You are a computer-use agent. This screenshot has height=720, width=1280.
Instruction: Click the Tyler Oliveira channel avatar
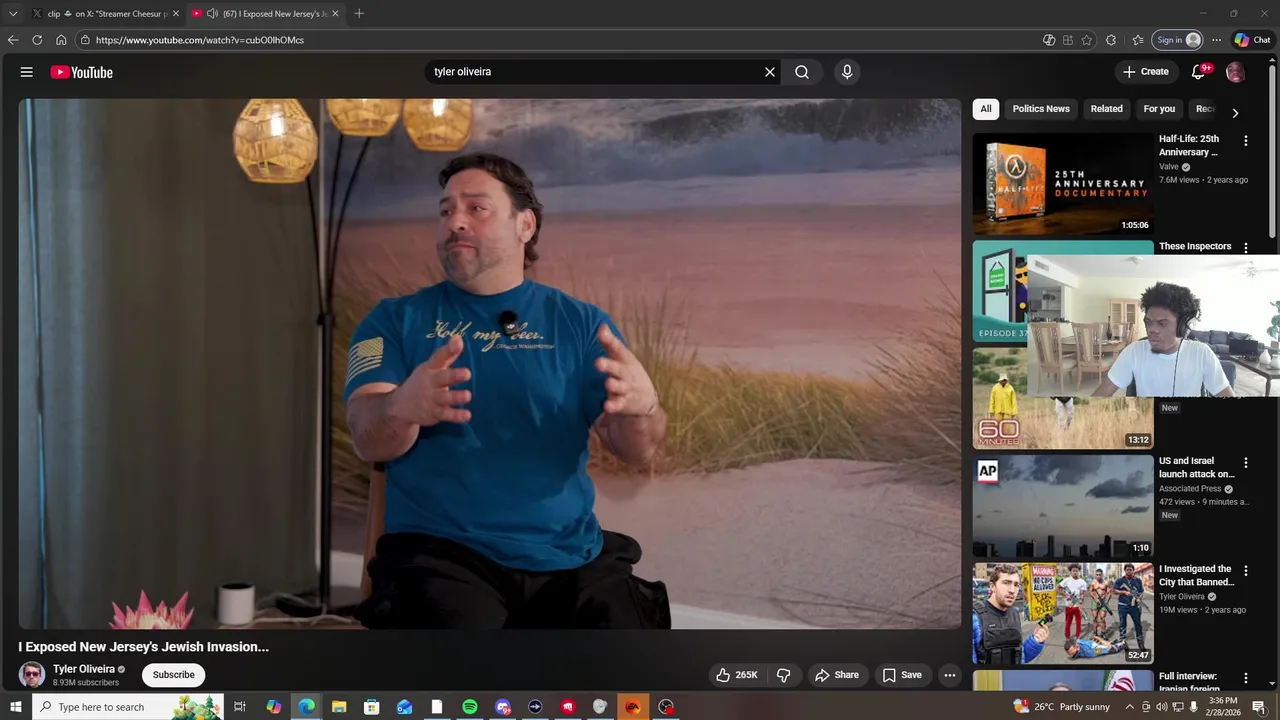coord(32,675)
